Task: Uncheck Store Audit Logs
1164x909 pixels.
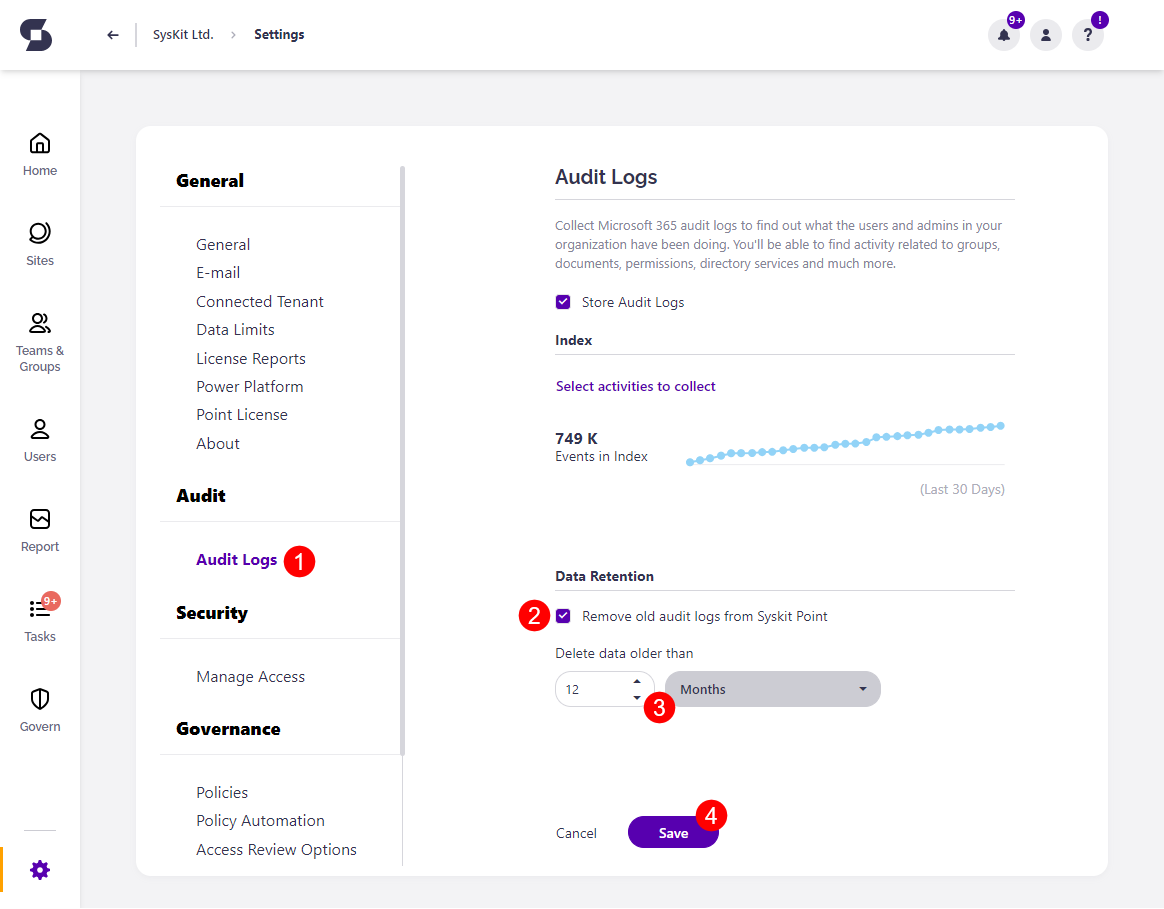Action: [x=563, y=301]
